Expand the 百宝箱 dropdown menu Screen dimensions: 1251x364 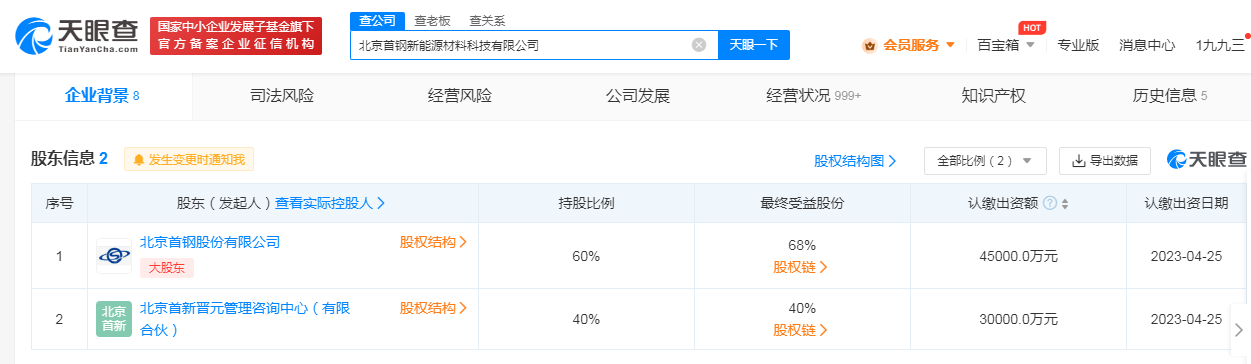click(x=1029, y=45)
